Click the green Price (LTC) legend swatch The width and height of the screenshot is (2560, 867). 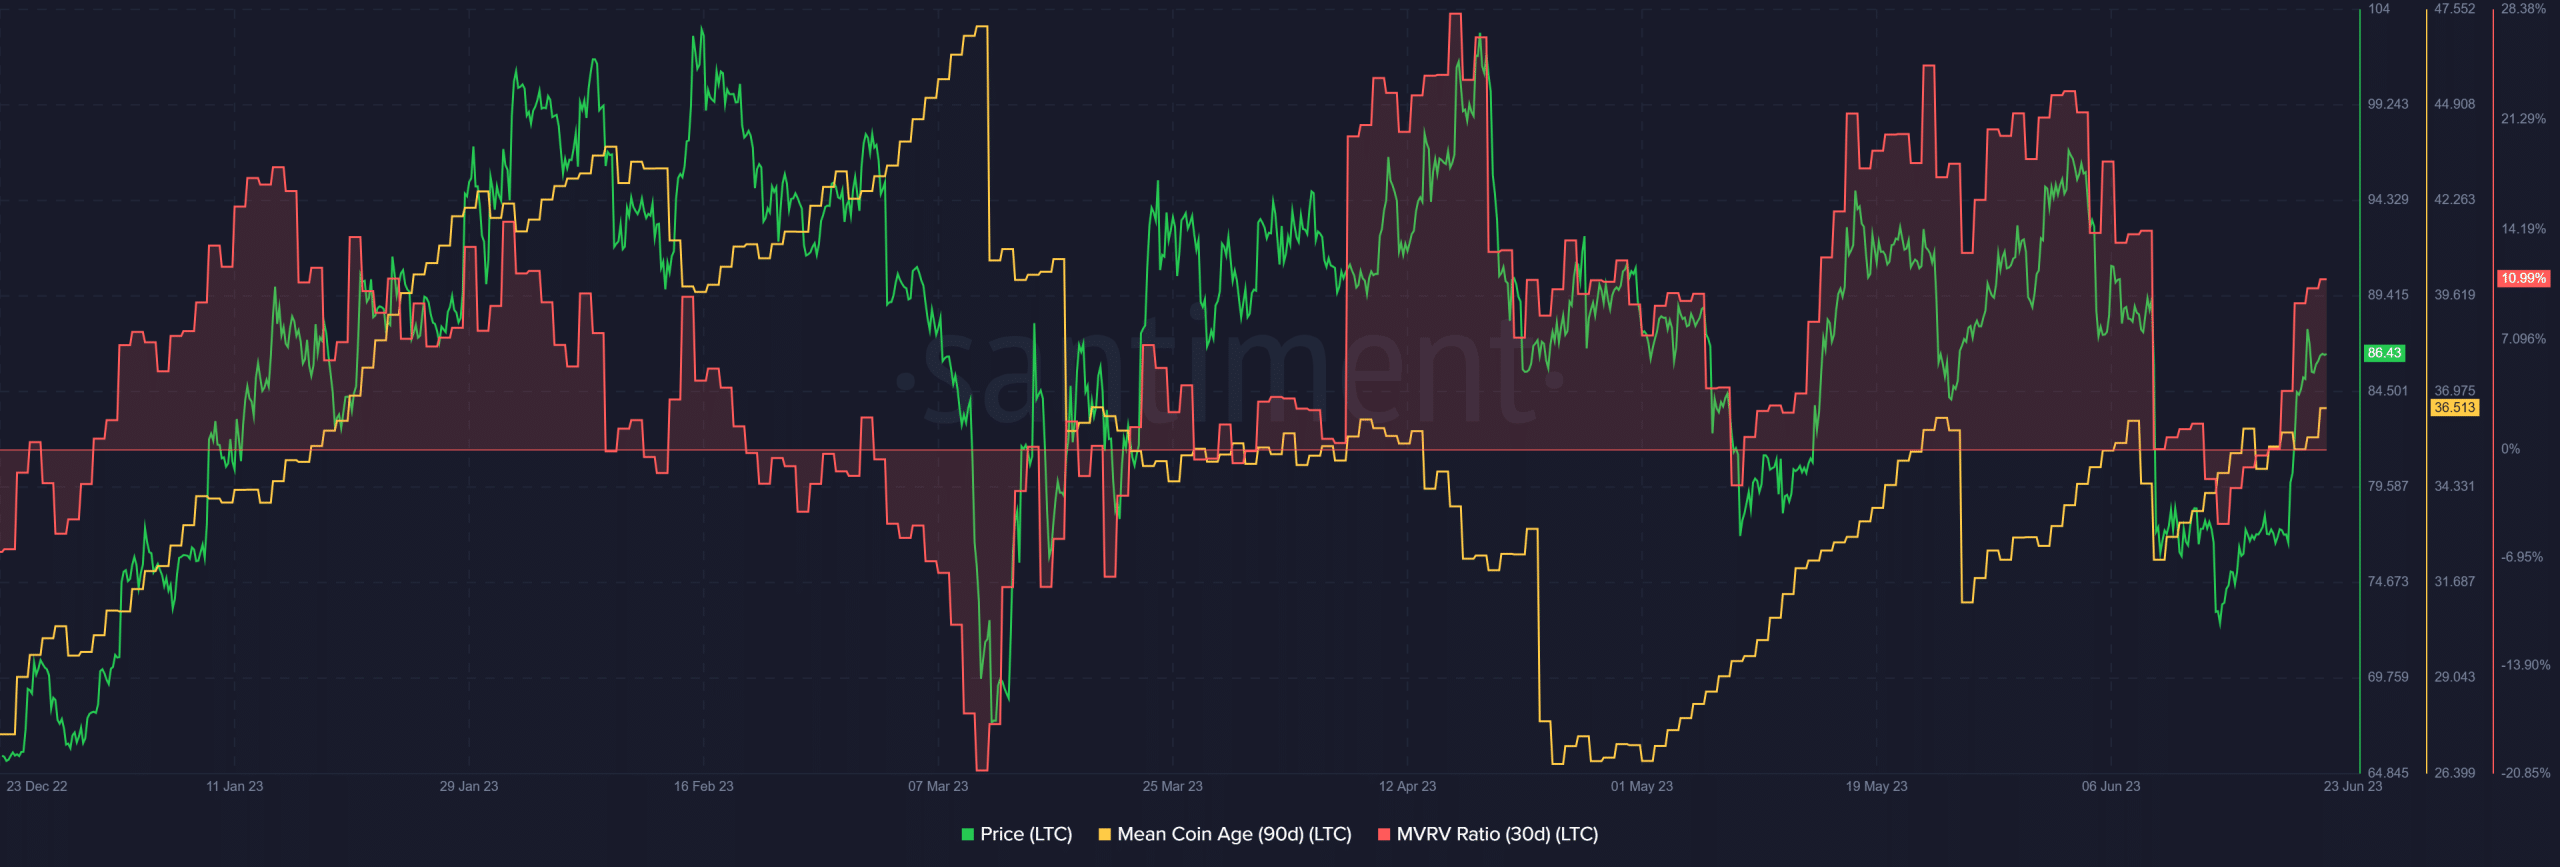click(x=967, y=834)
